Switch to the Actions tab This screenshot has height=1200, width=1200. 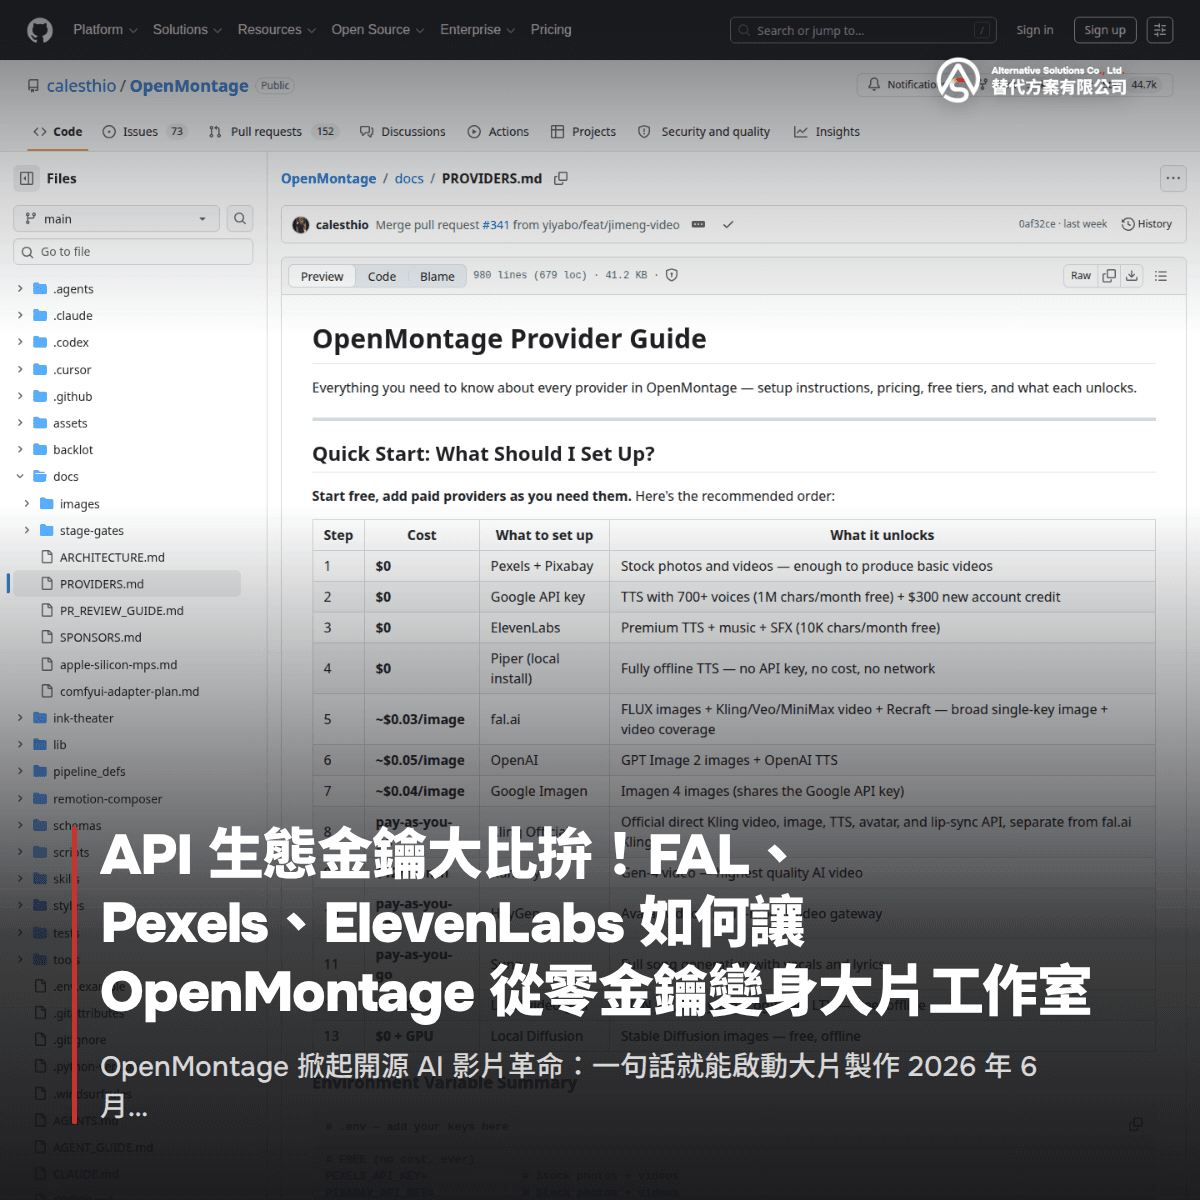[498, 132]
